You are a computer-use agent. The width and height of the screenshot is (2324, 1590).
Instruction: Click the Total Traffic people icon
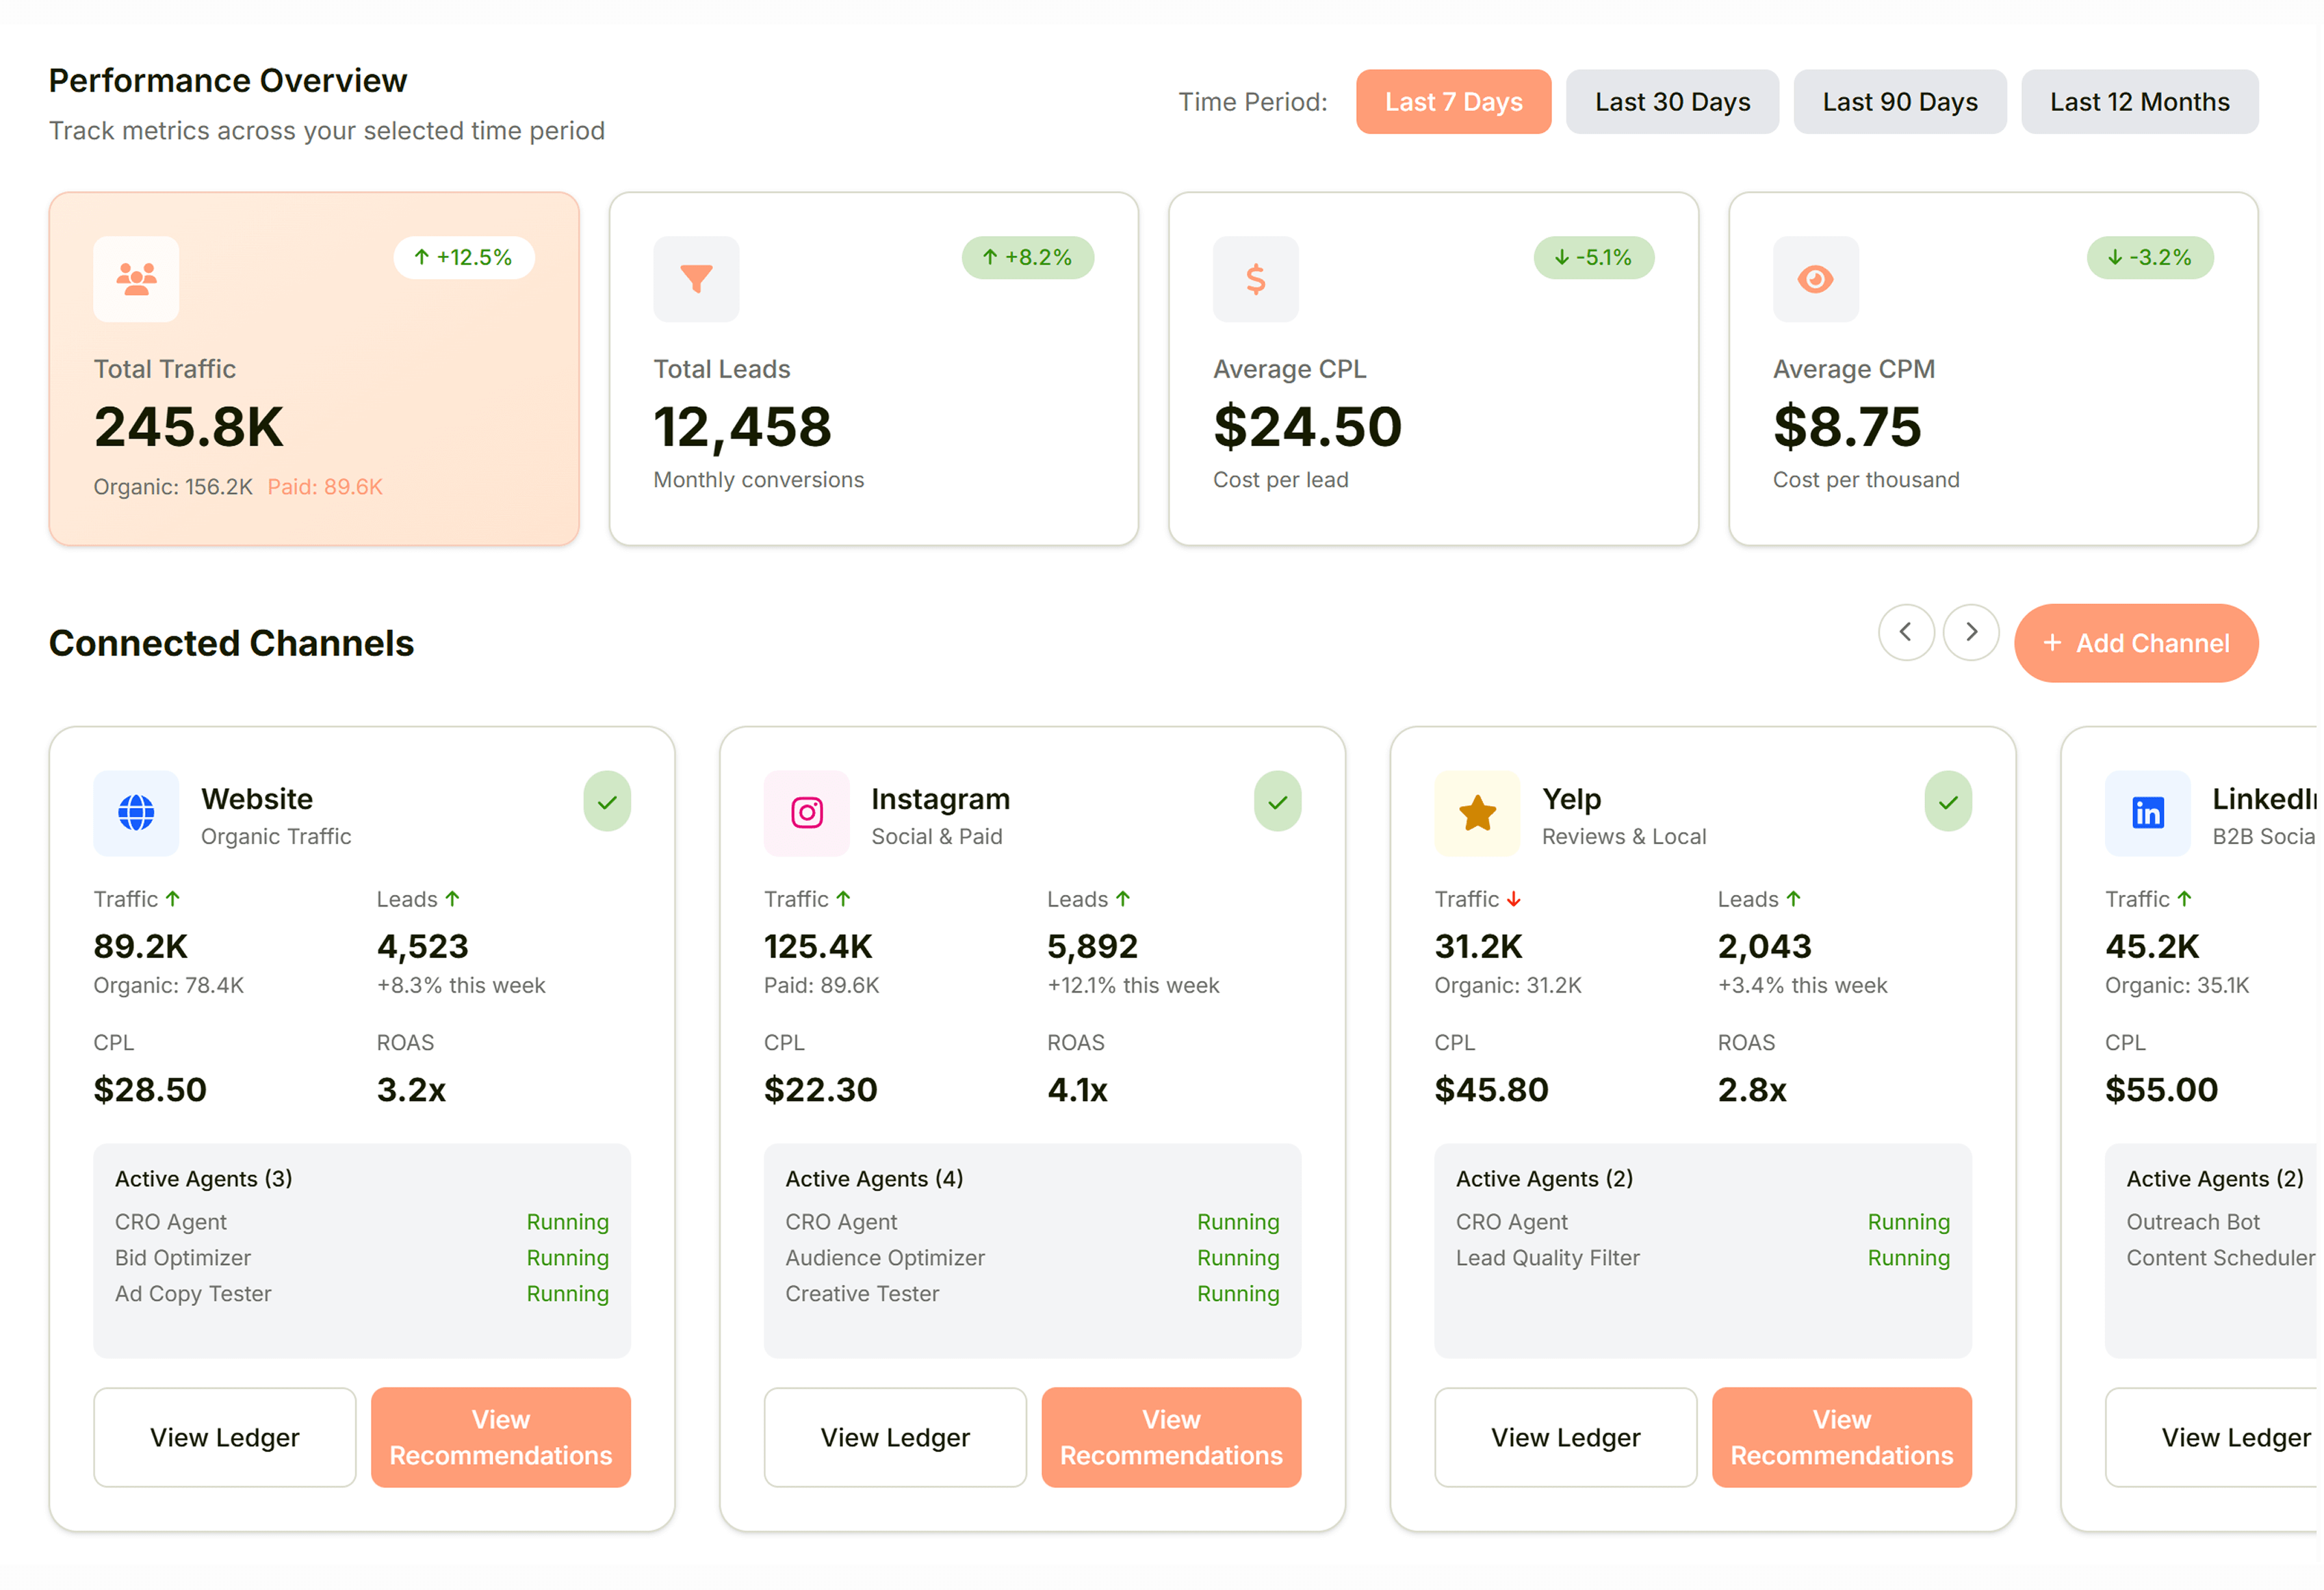click(136, 279)
